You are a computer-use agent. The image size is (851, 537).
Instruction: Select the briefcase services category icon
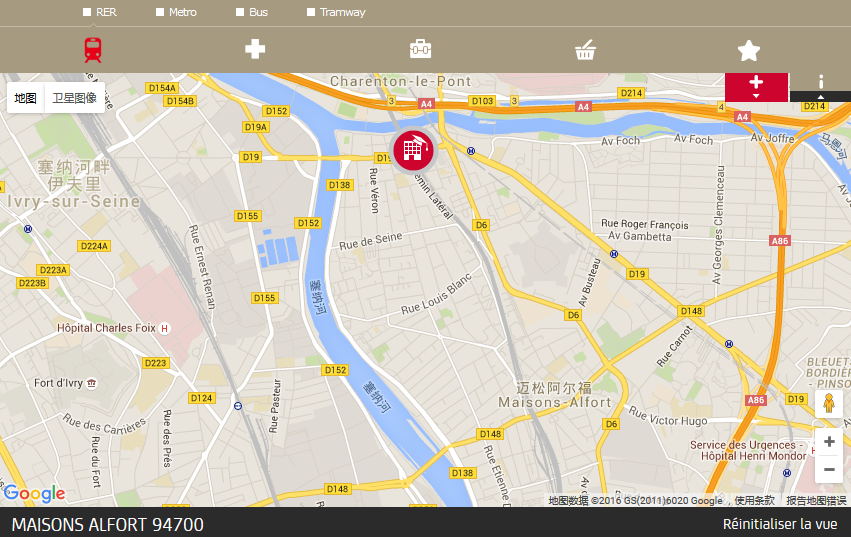click(x=421, y=49)
